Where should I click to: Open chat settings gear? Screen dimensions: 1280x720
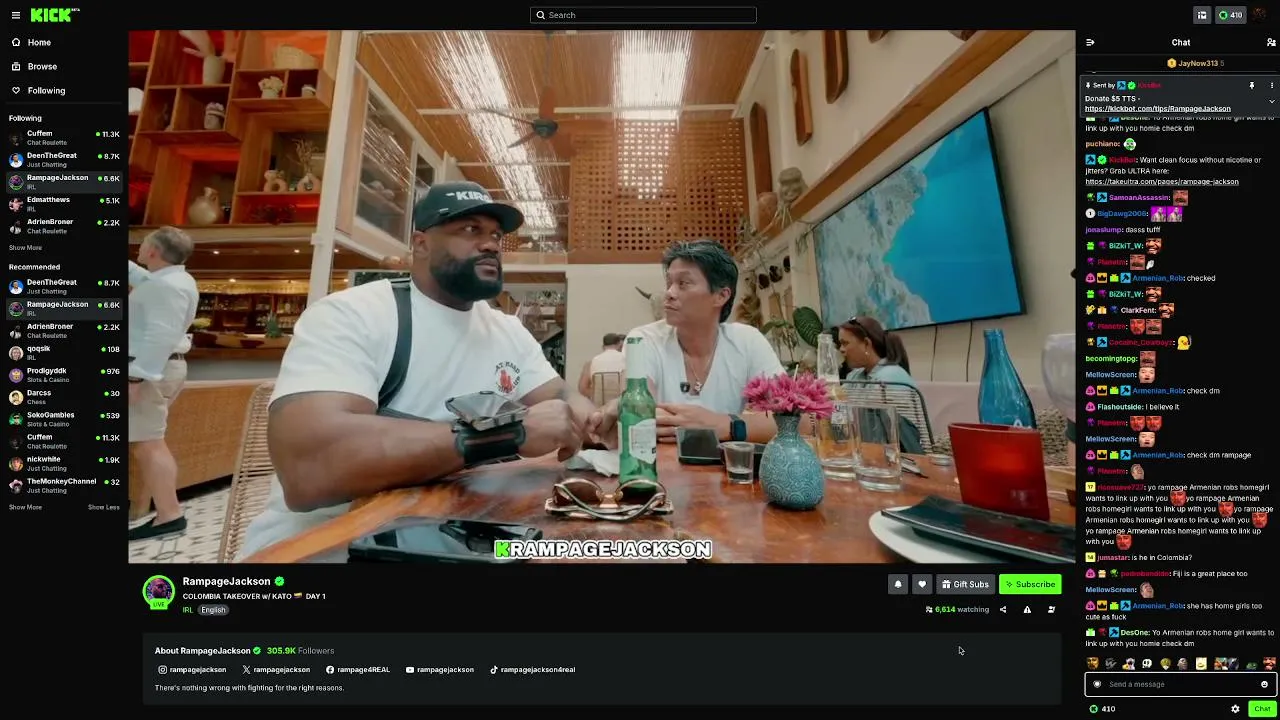[x=1235, y=709]
